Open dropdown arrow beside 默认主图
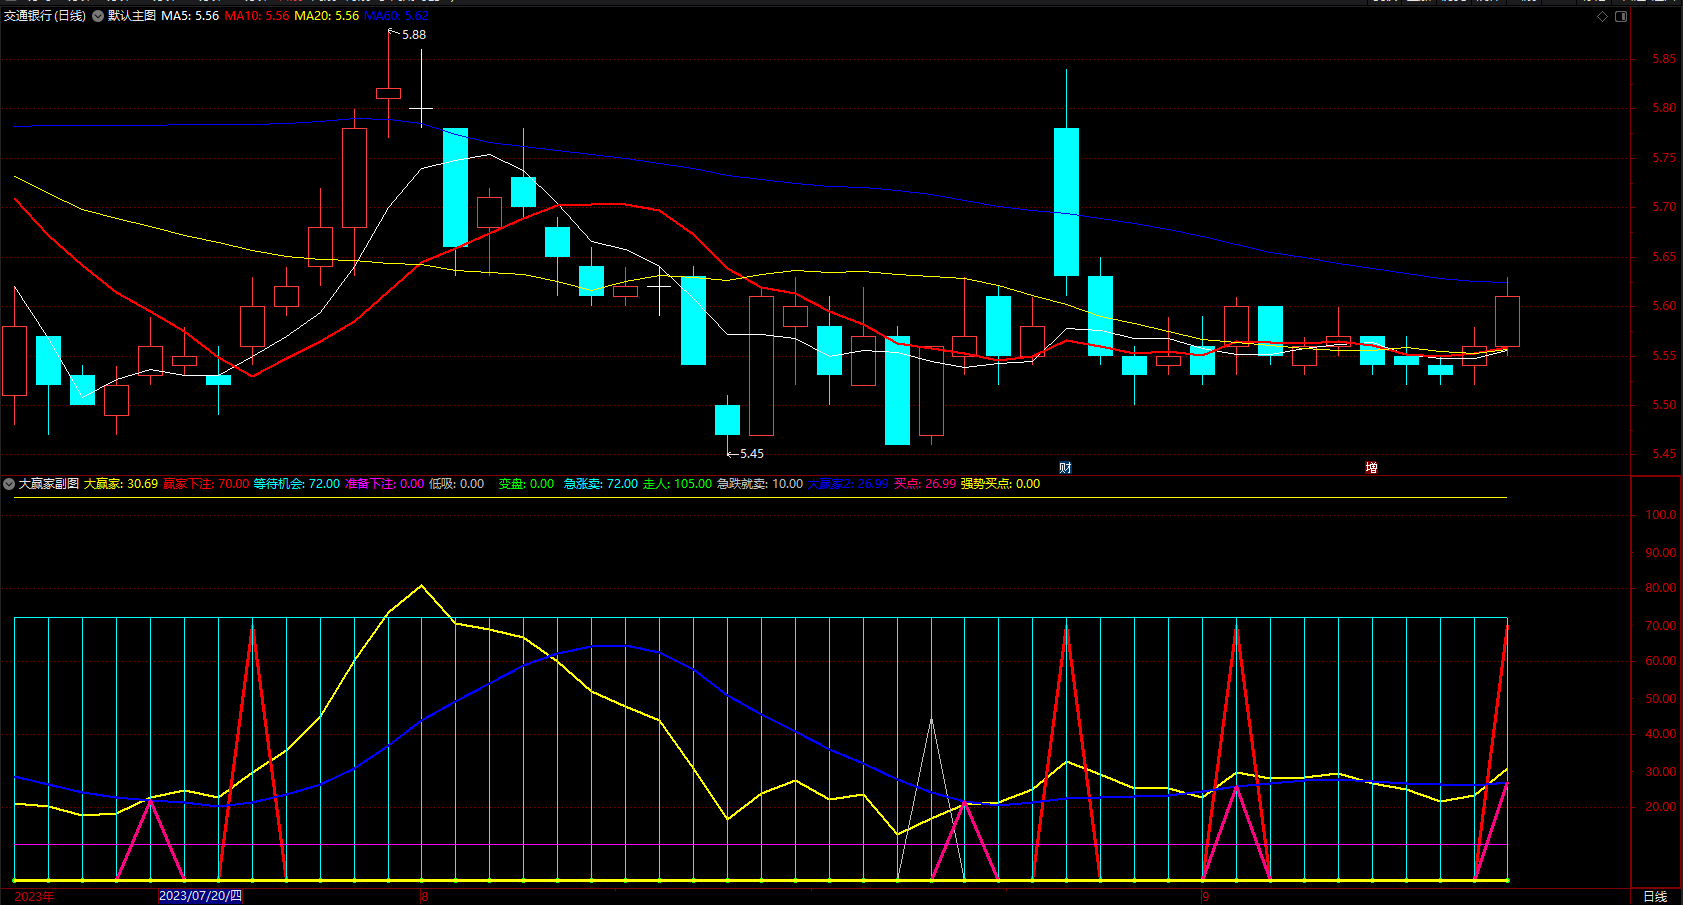This screenshot has width=1683, height=905. tap(98, 16)
